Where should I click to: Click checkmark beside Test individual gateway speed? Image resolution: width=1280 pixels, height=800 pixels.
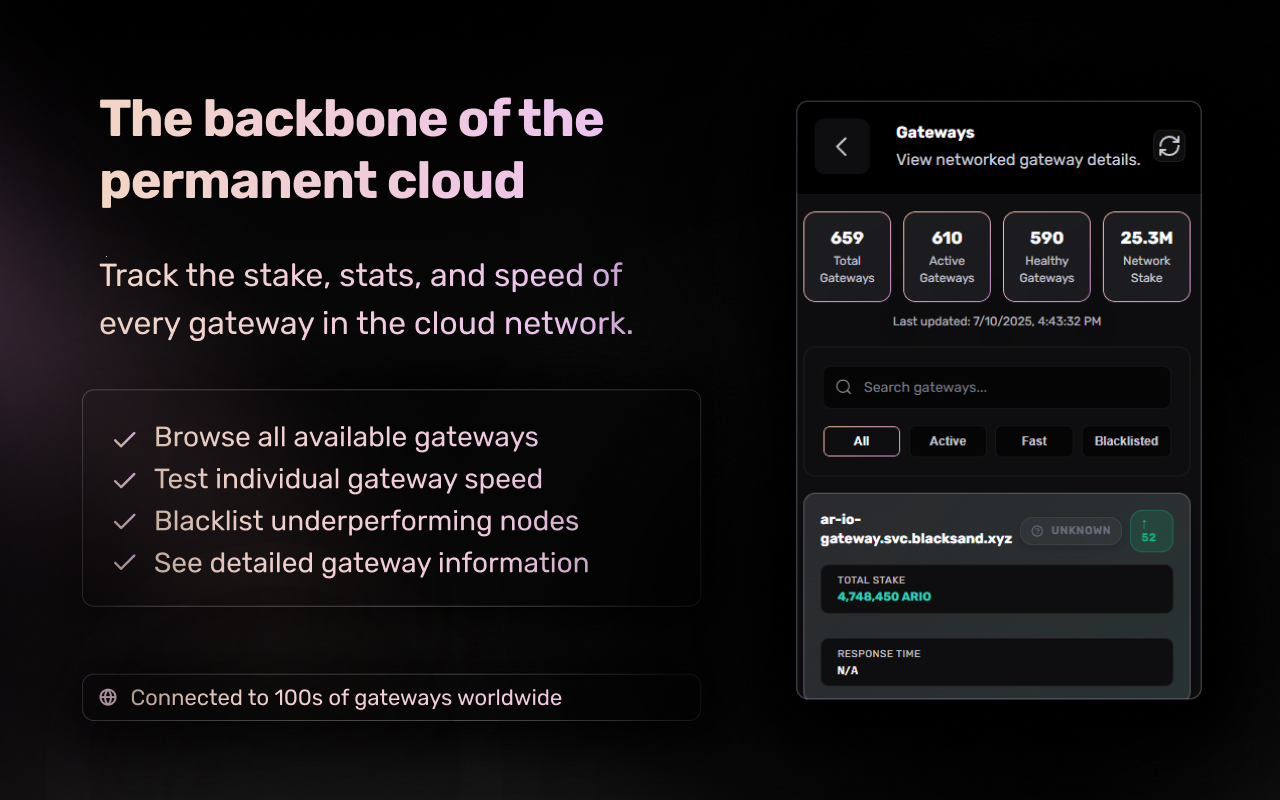pos(125,481)
